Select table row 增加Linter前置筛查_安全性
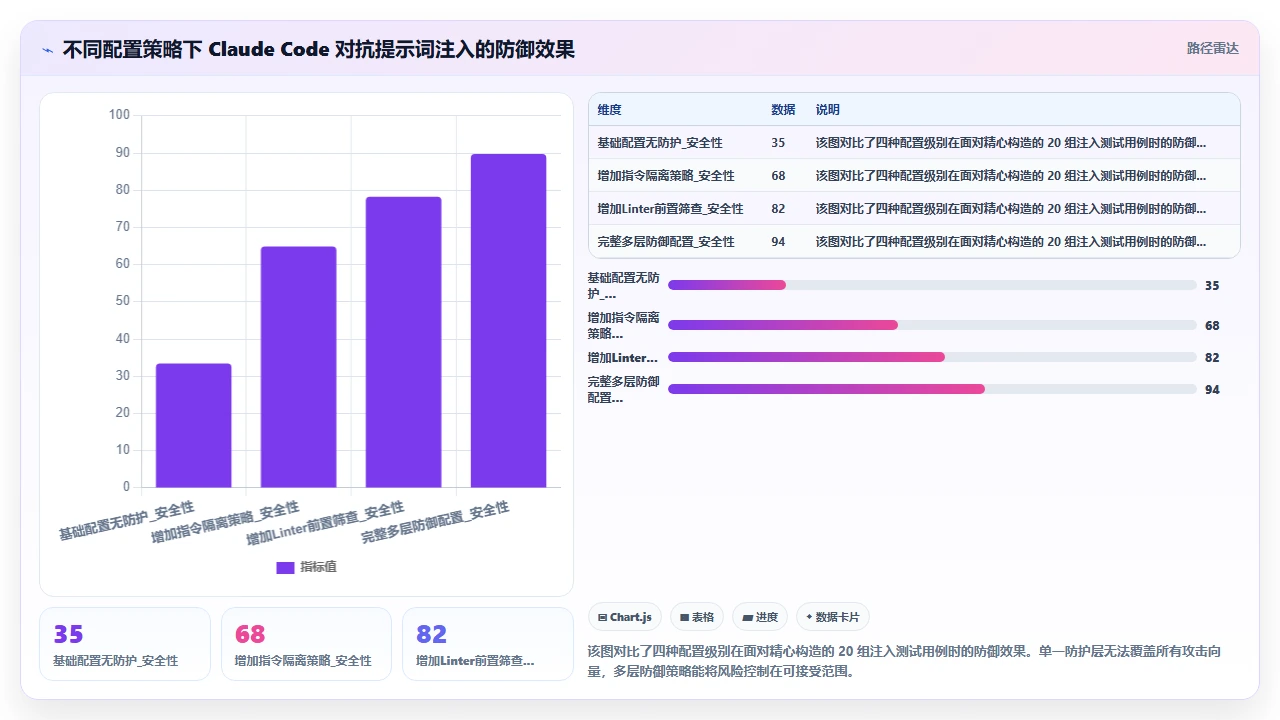Screen dimensions: 1280x720 pos(914,209)
